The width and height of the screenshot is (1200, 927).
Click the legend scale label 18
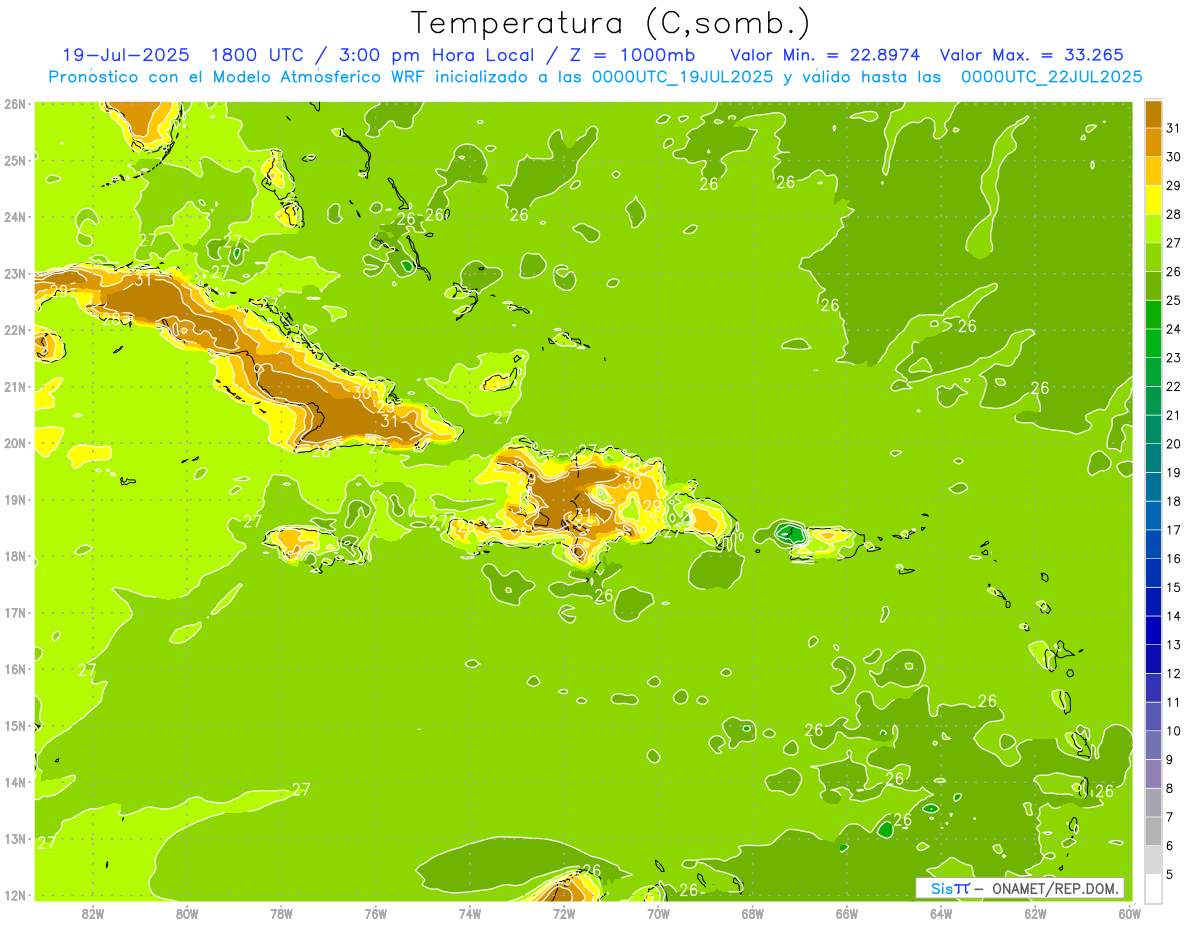(x=1173, y=501)
